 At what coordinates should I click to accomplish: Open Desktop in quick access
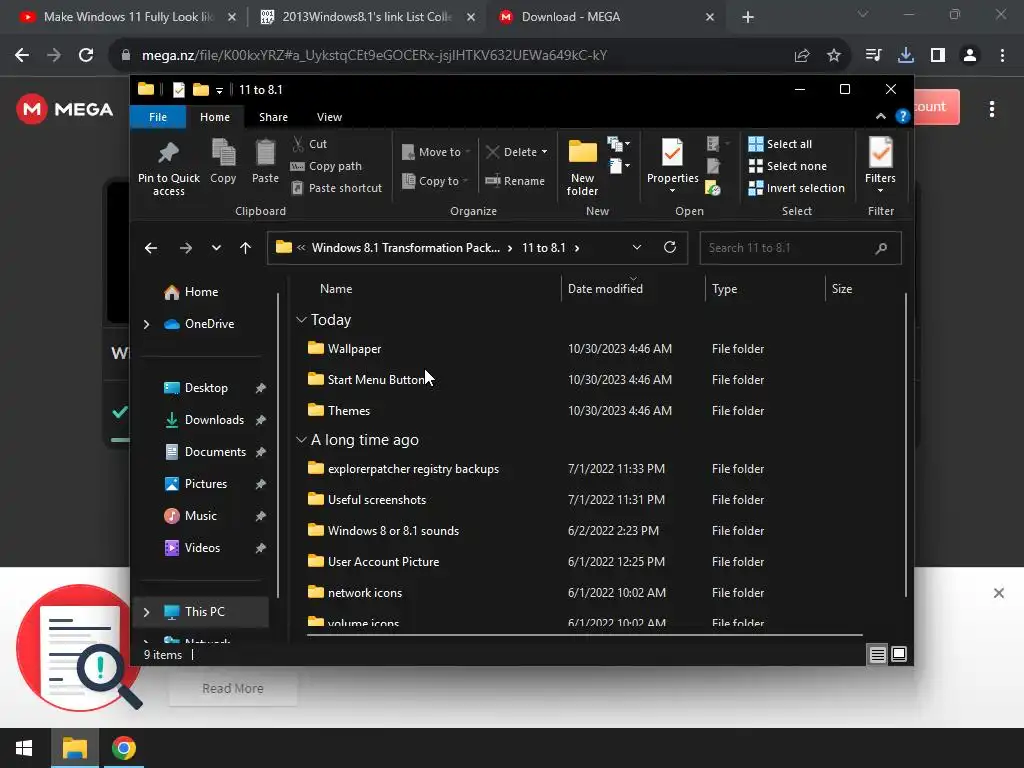(206, 388)
